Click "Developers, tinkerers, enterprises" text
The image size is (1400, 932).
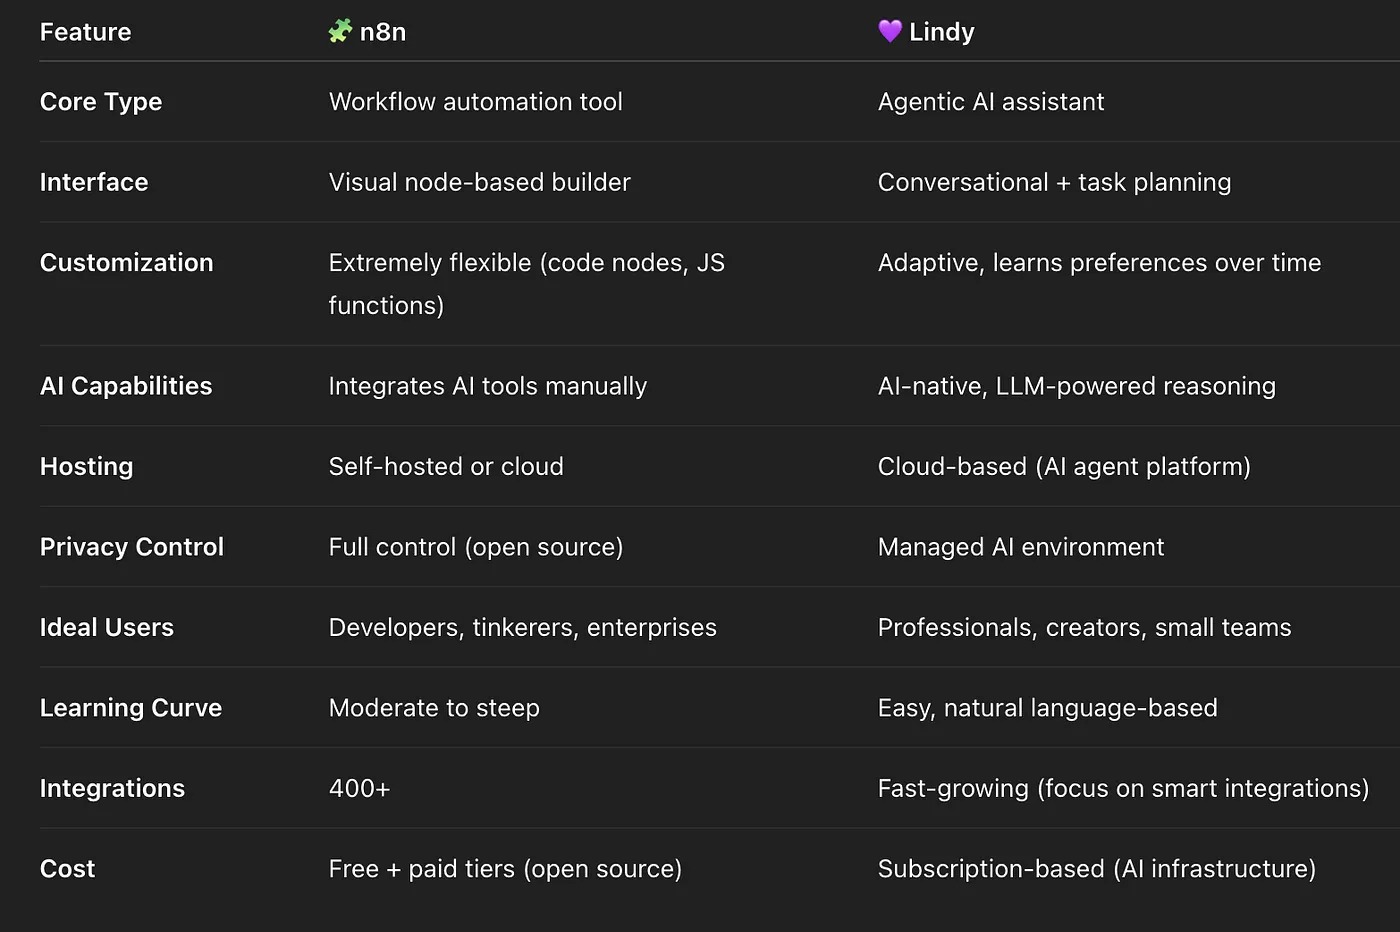523,628
